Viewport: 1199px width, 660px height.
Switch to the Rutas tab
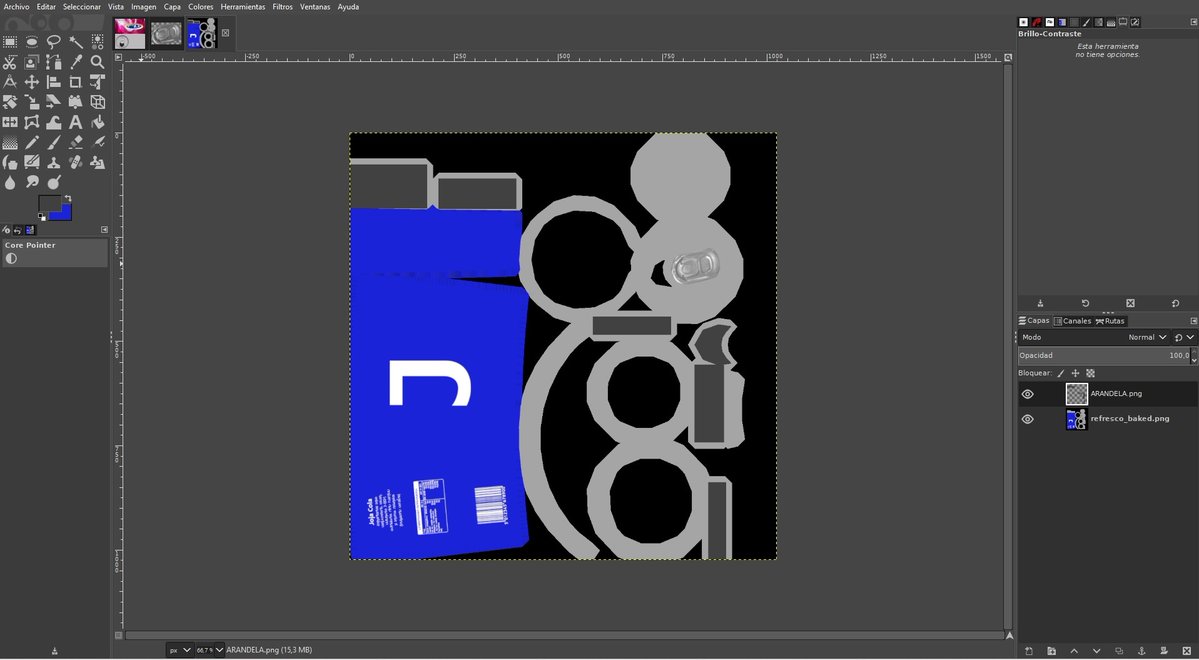click(x=1110, y=321)
